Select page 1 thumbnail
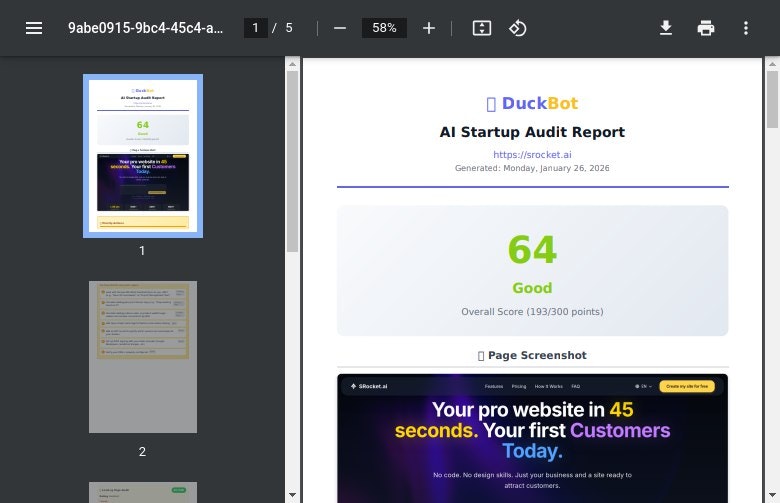 143,156
